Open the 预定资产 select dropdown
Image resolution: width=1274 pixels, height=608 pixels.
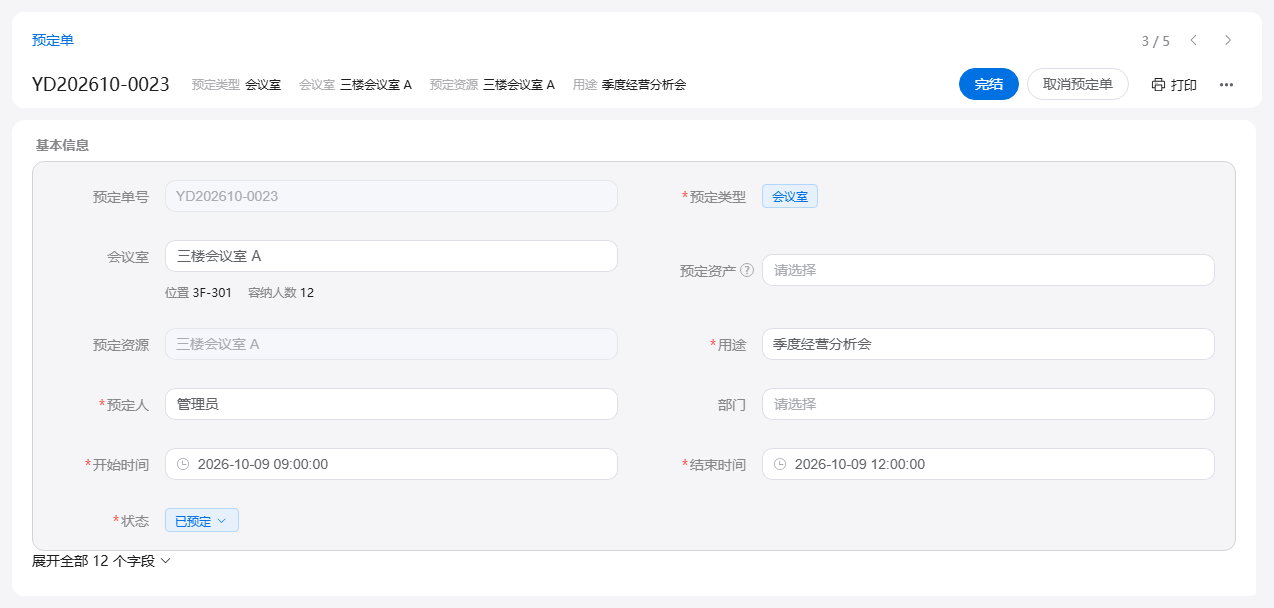(988, 270)
